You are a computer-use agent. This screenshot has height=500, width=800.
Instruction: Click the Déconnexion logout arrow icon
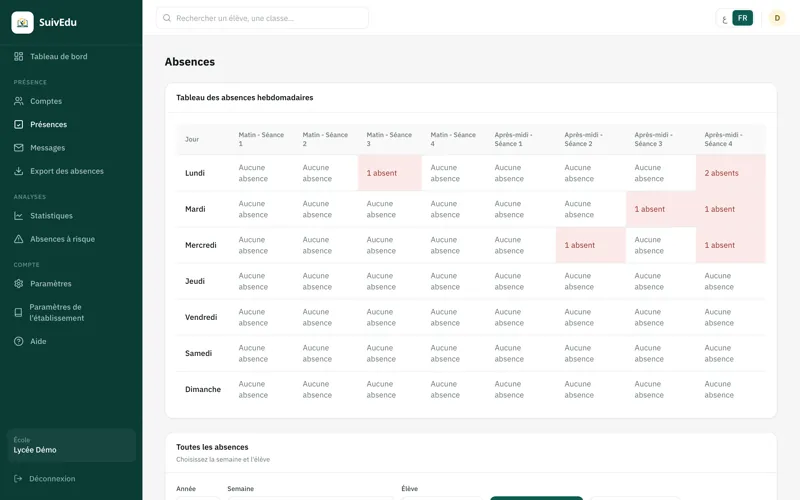[x=18, y=479]
